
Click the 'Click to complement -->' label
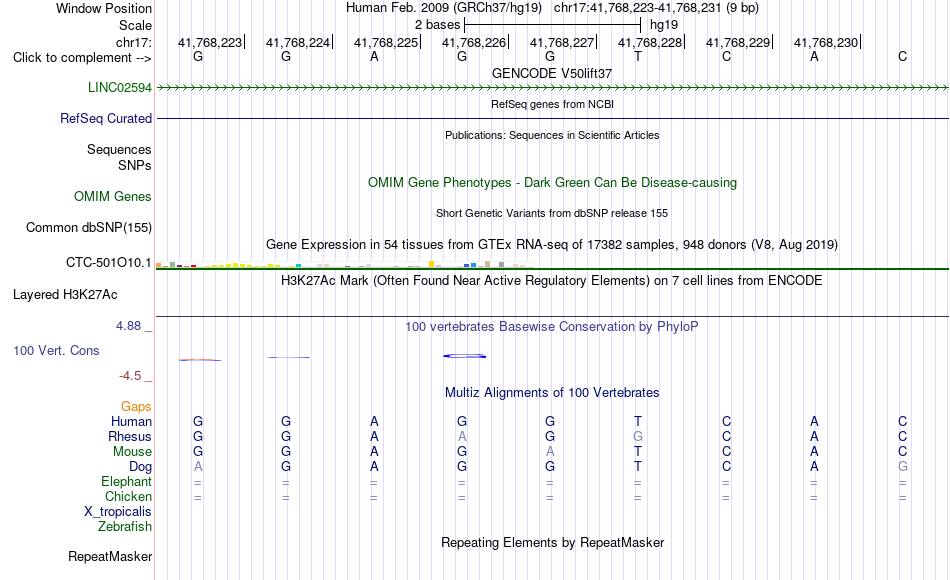pos(82,58)
